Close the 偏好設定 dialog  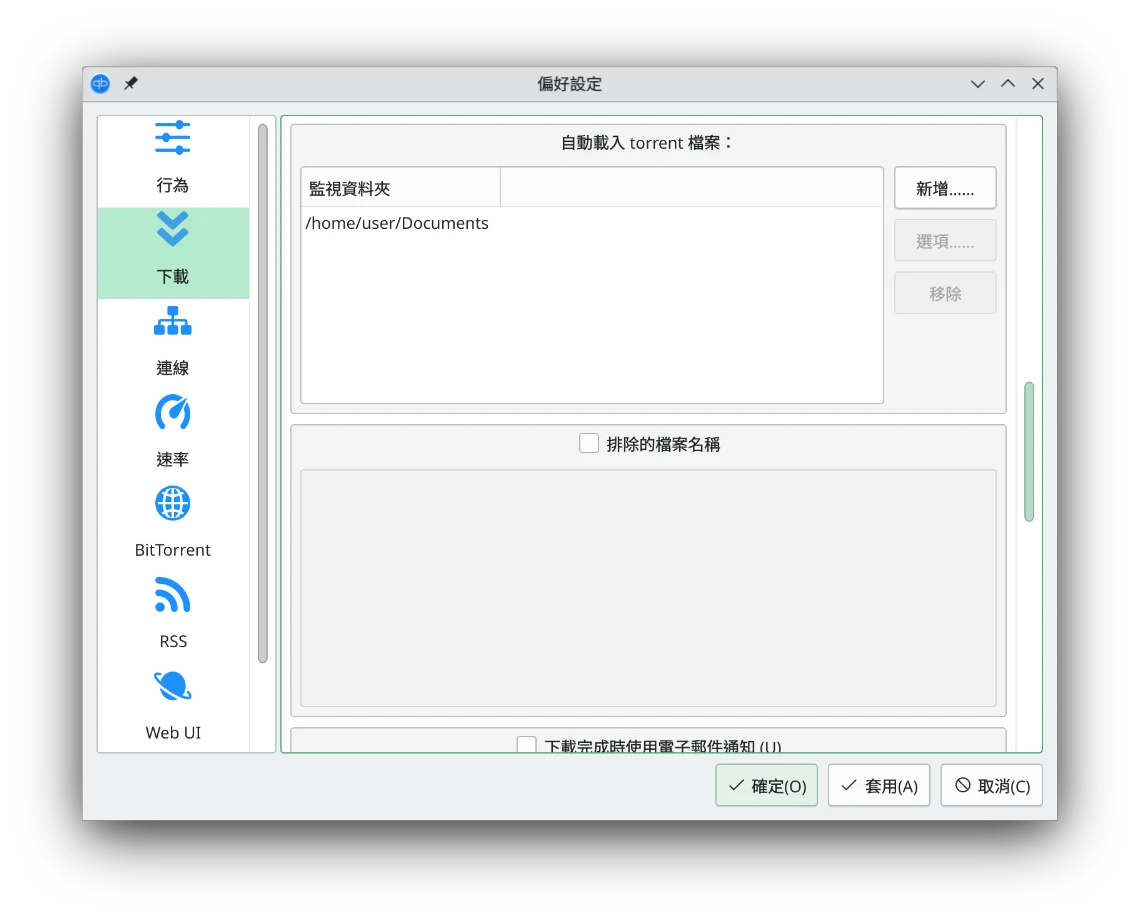(1037, 84)
